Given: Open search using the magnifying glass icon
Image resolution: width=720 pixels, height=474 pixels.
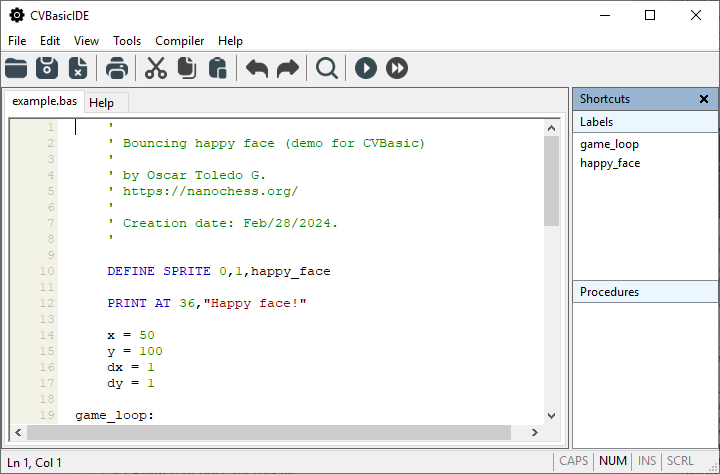Looking at the screenshot, I should (x=327, y=68).
